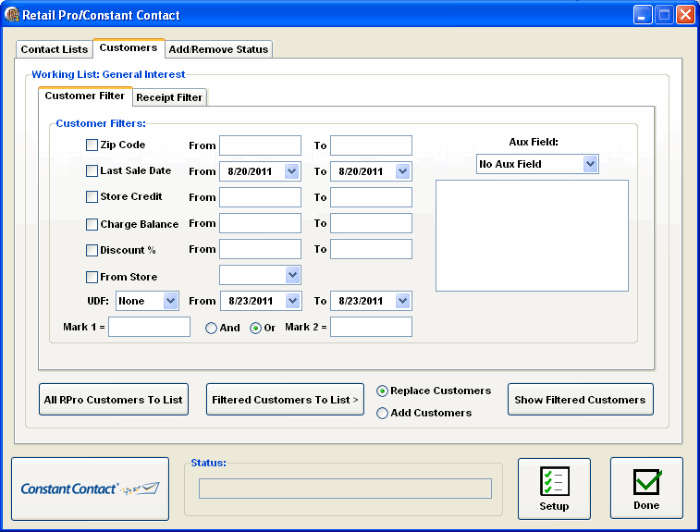Focus the Discount % To field

[371, 249]
